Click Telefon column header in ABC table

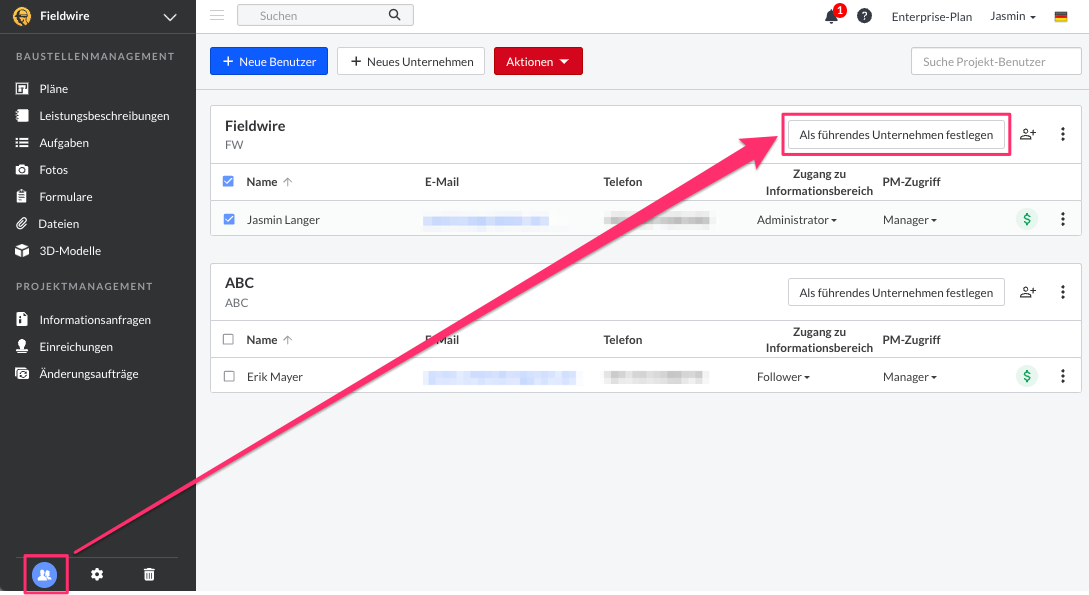coord(623,340)
